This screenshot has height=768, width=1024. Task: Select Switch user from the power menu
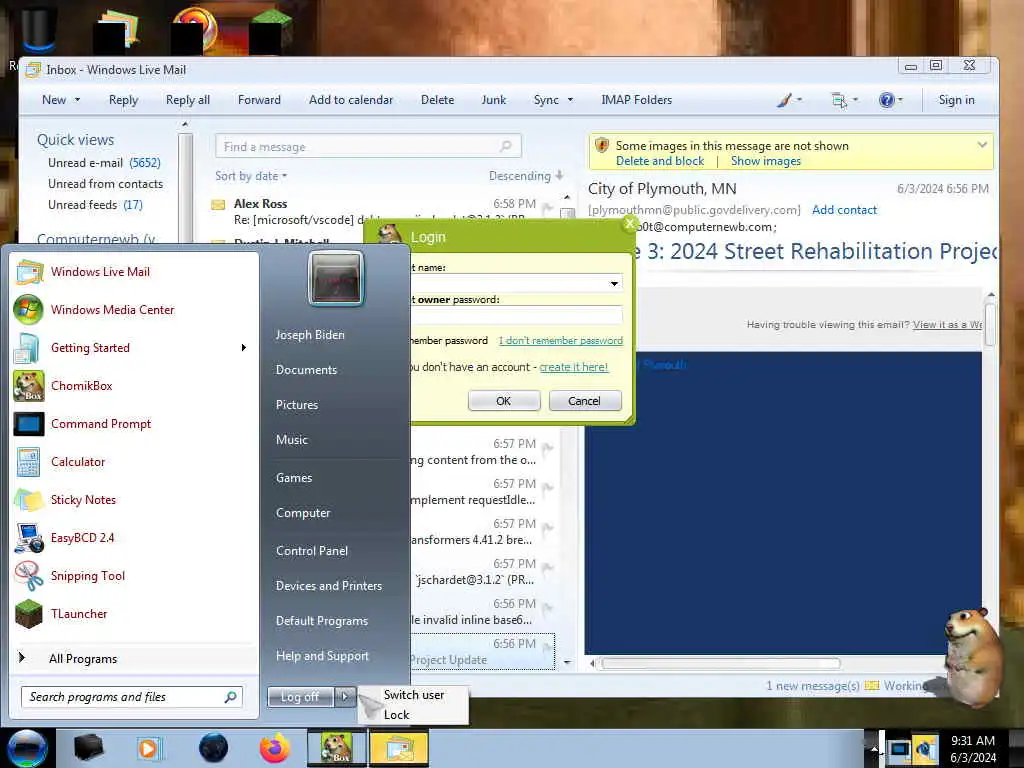pyautogui.click(x=414, y=695)
